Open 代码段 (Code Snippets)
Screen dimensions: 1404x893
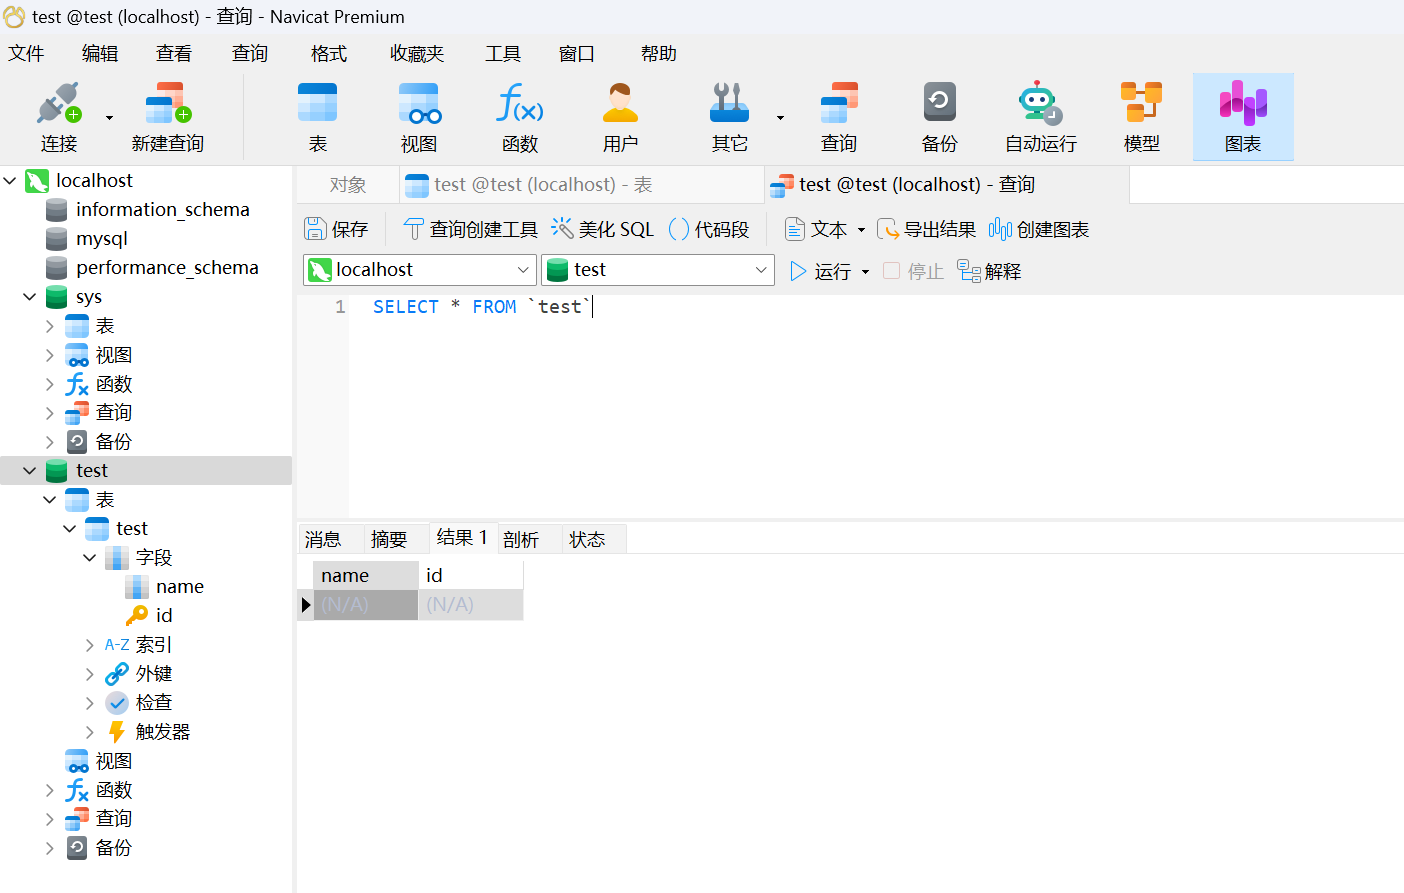pos(709,229)
